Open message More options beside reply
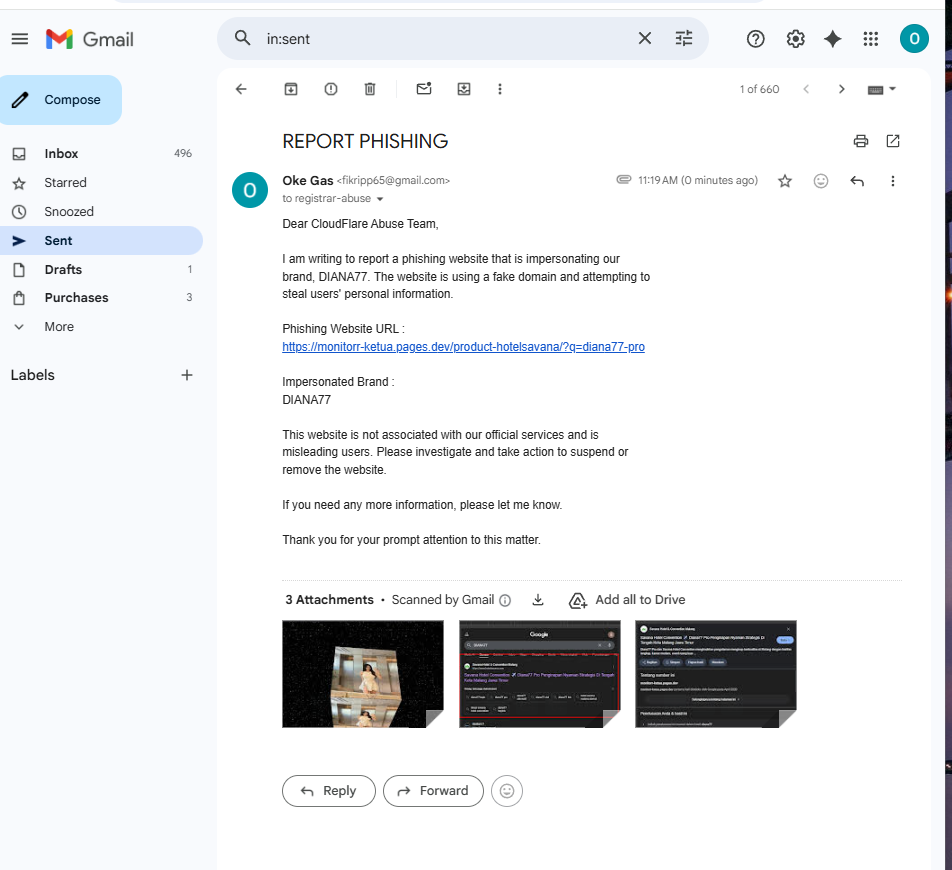Screen dimensions: 952x870 tap(892, 181)
